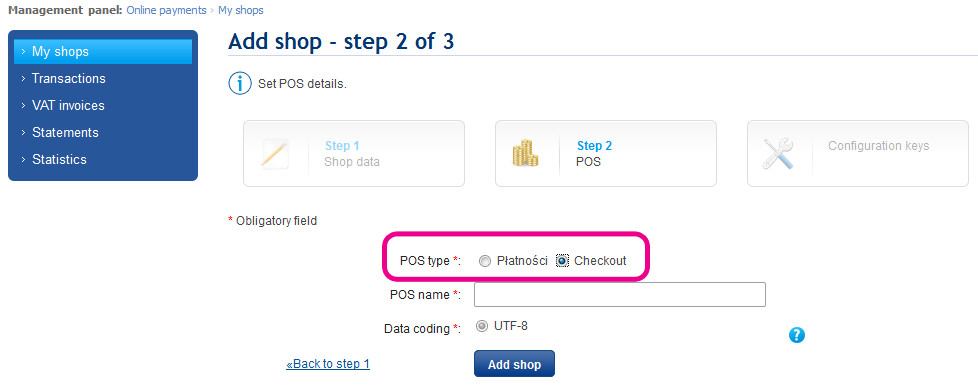The width and height of the screenshot is (978, 392).
Task: Select the UTF-8 data coding radio button
Action: click(x=482, y=326)
